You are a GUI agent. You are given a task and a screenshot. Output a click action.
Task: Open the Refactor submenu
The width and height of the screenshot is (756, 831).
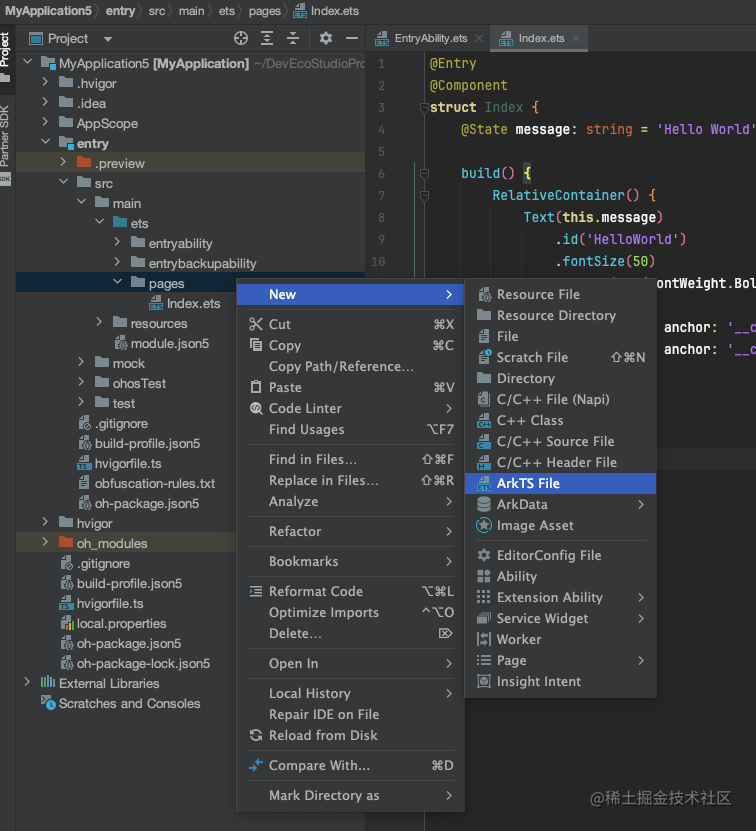tap(350, 531)
